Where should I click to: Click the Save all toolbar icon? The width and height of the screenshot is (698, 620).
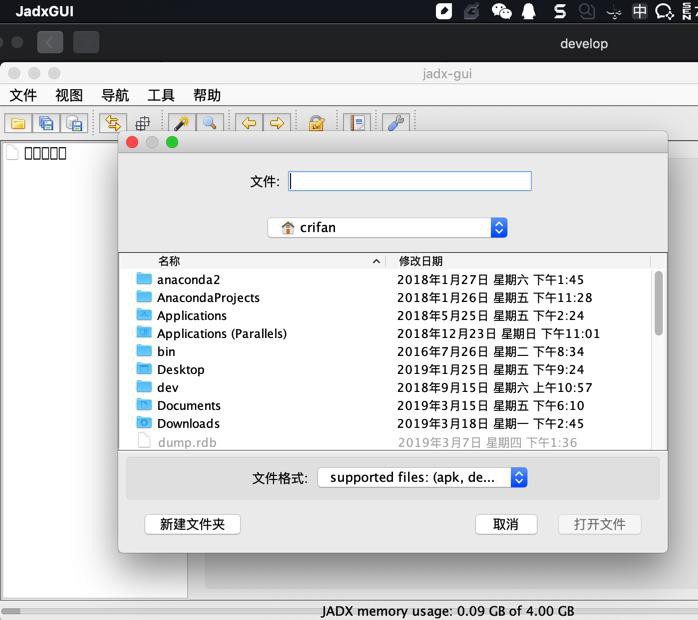pyautogui.click(x=46, y=123)
